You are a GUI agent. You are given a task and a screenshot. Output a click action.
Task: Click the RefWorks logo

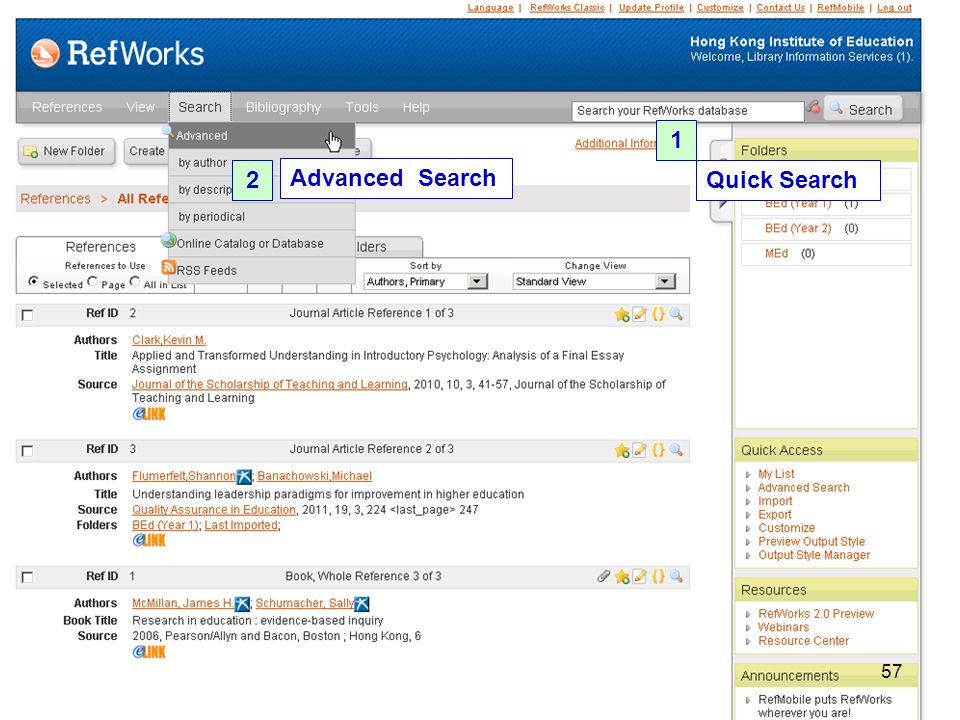click(x=117, y=53)
